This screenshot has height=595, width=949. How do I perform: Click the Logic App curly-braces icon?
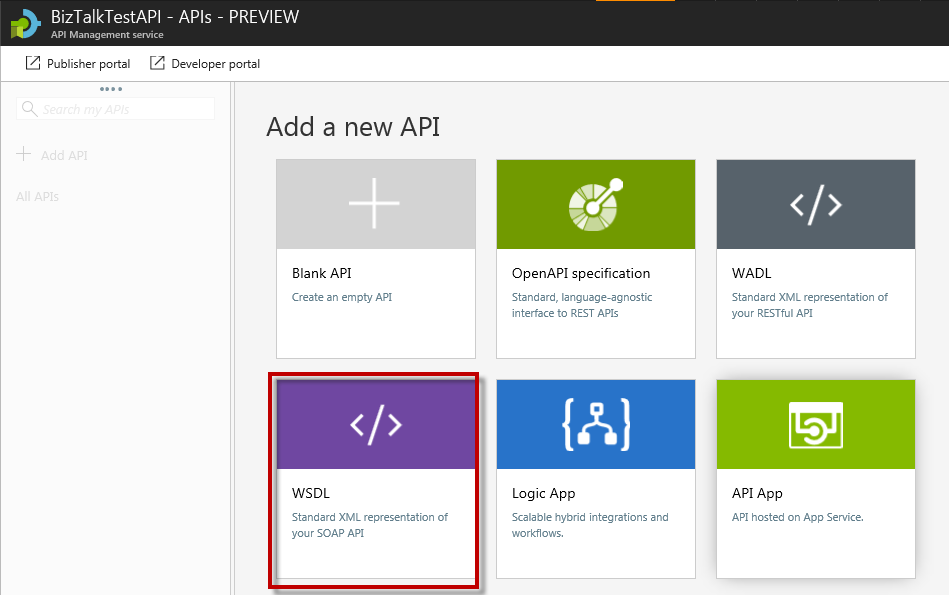[x=595, y=424]
